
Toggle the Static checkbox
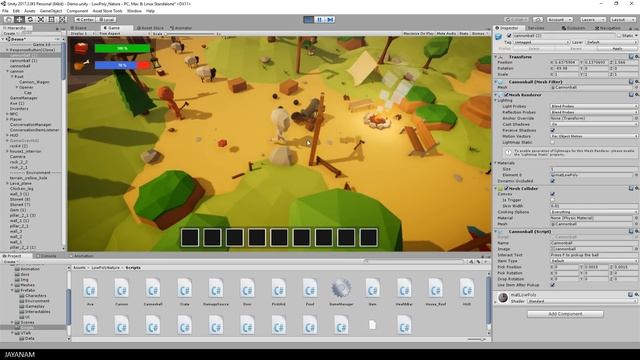click(x=619, y=36)
